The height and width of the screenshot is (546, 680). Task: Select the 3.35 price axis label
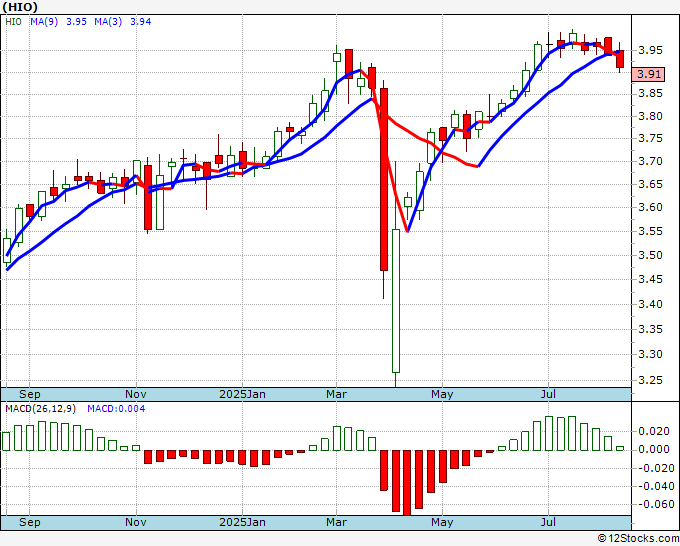pos(651,329)
